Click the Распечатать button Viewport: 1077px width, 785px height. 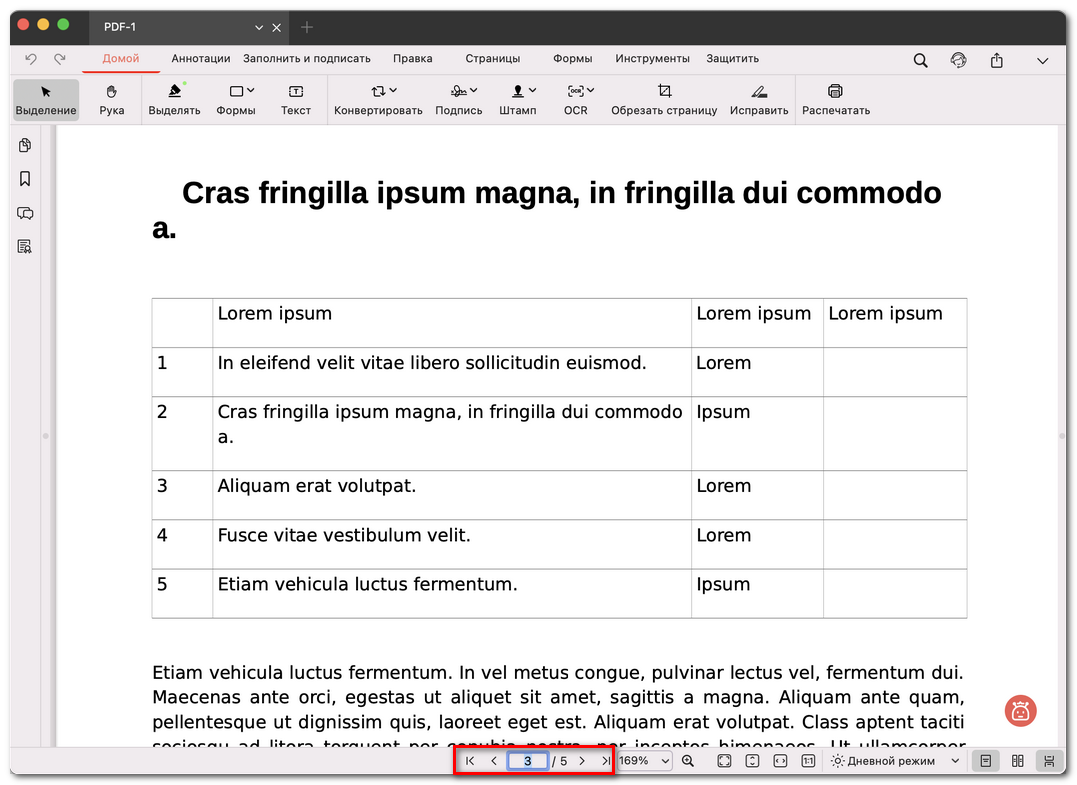tap(835, 99)
